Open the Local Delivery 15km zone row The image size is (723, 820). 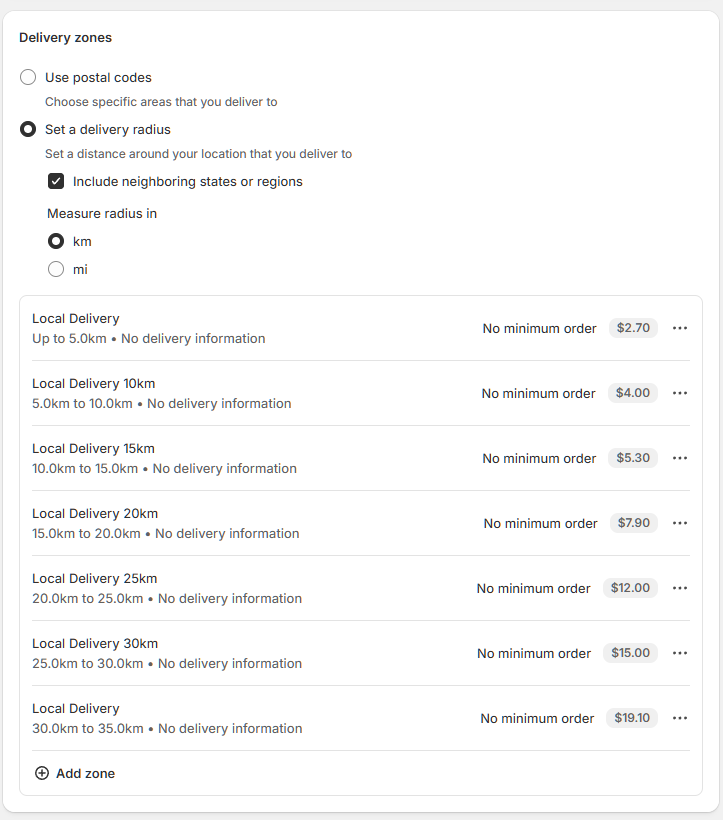(x=93, y=449)
